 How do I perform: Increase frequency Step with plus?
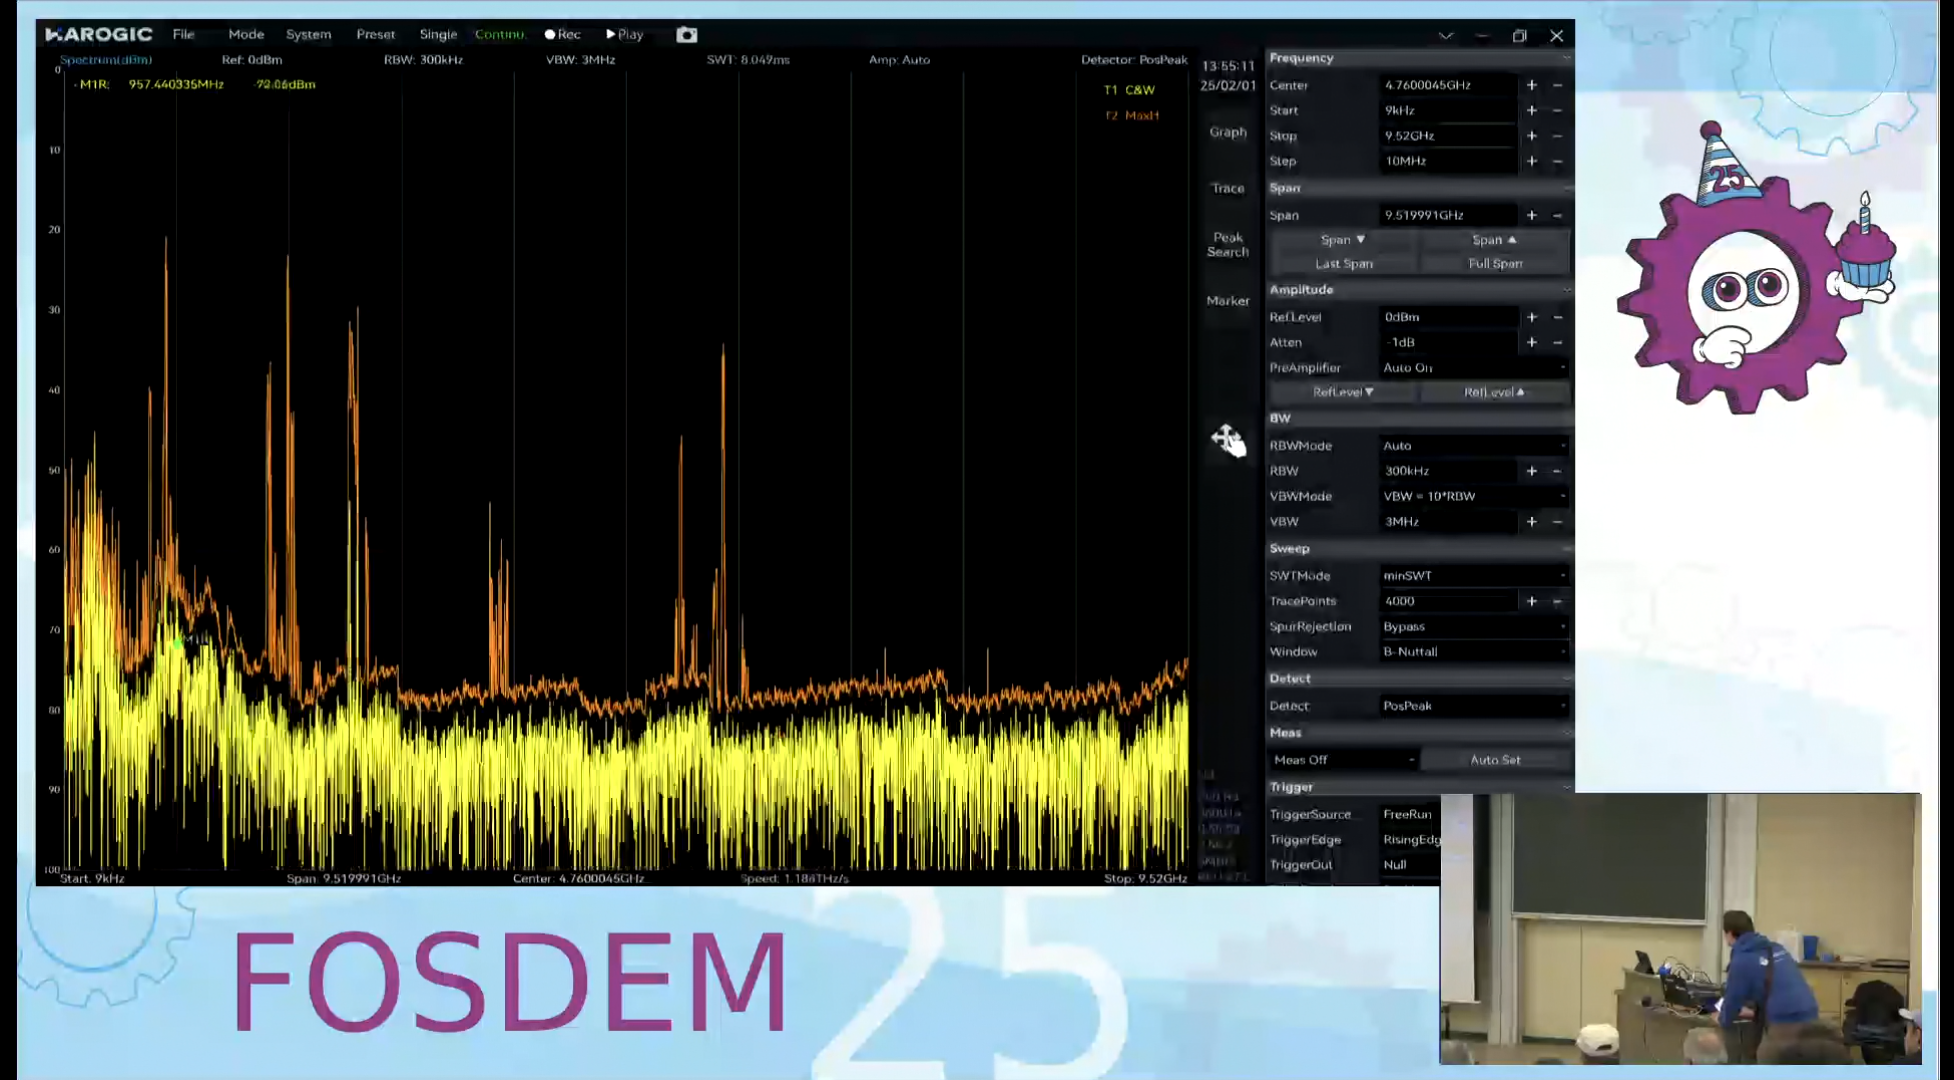click(1531, 160)
